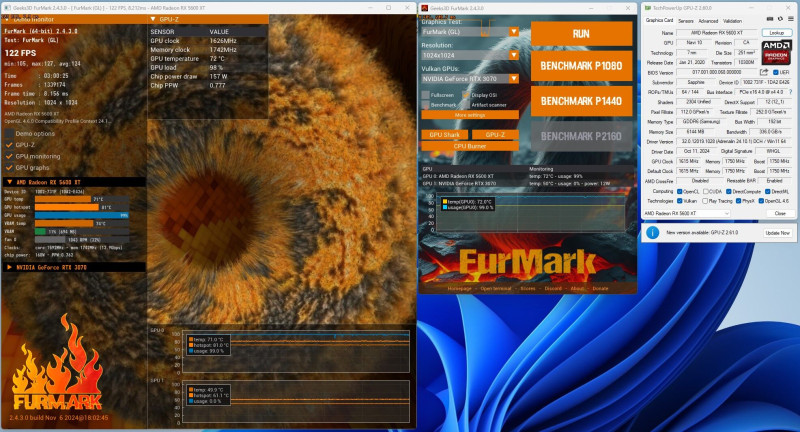Image resolution: width=800 pixels, height=432 pixels.
Task: Click Close button in GPU-Z
Action: [x=780, y=213]
